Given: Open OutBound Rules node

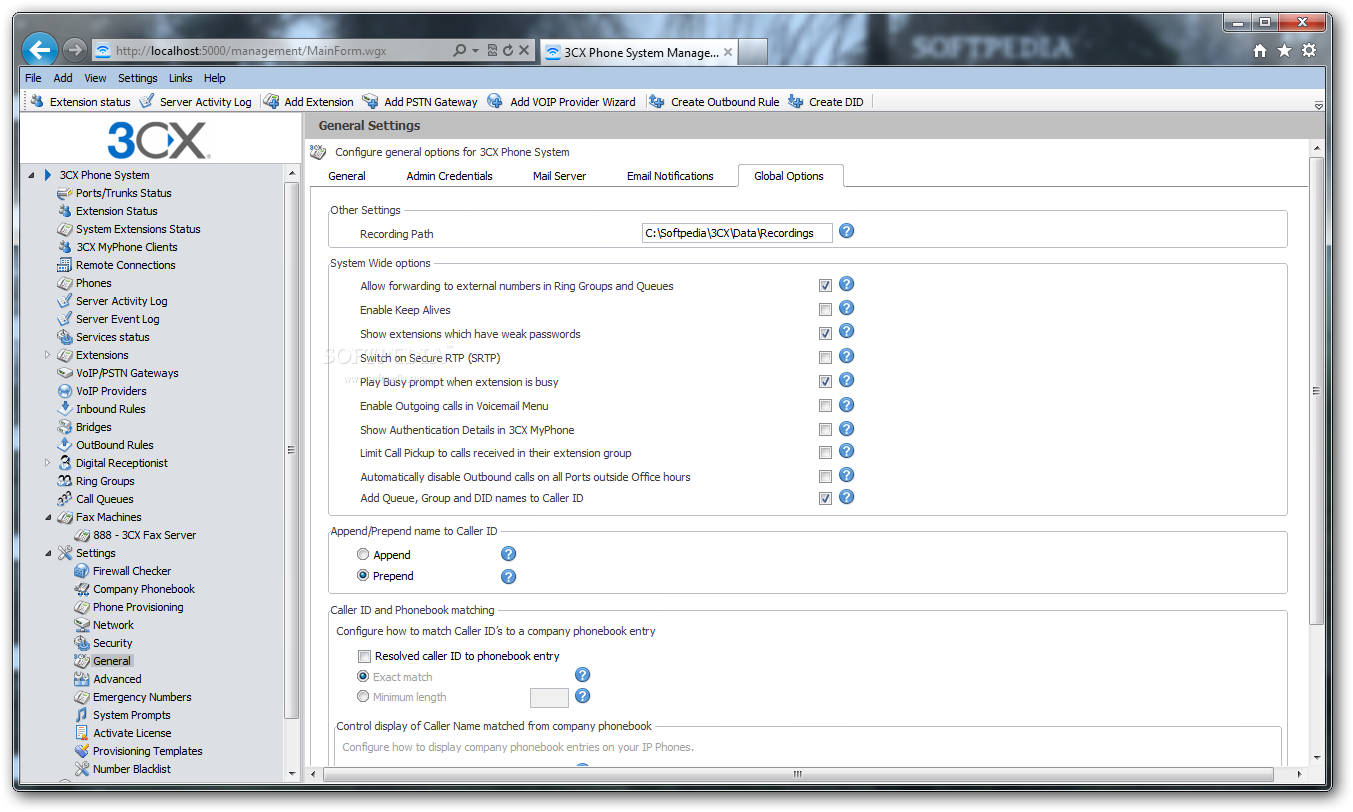Looking at the screenshot, I should [x=114, y=445].
